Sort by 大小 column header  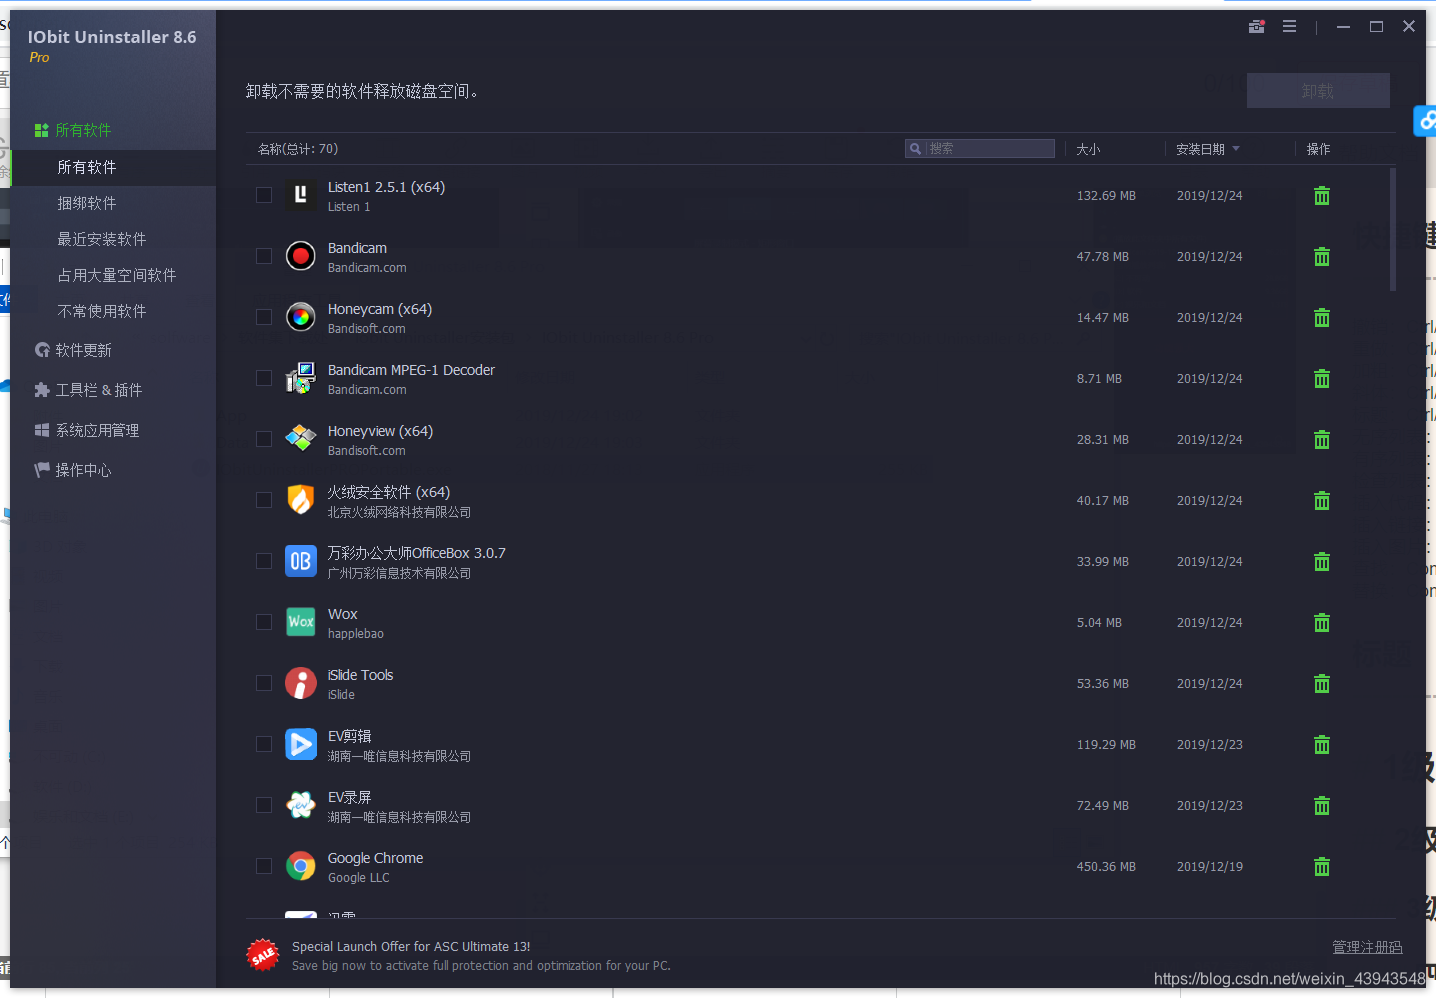pyautogui.click(x=1088, y=149)
